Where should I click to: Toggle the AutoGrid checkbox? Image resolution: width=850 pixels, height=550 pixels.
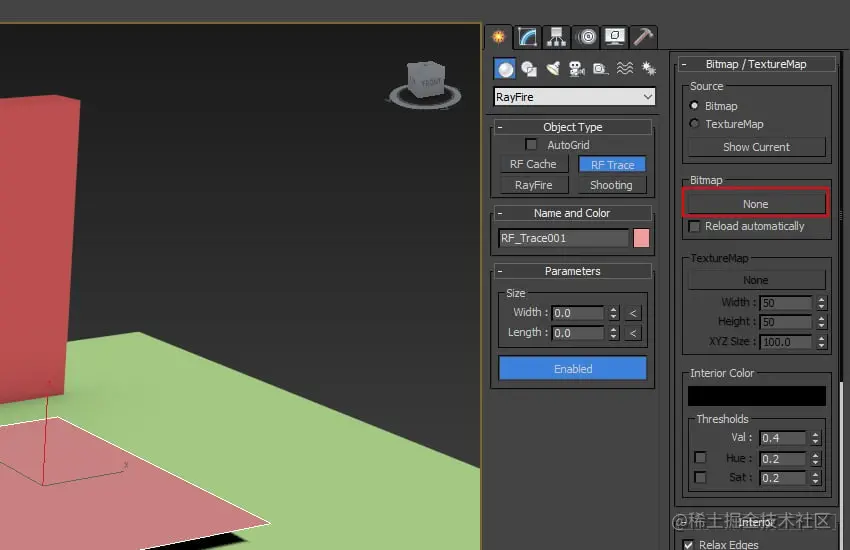tap(531, 144)
